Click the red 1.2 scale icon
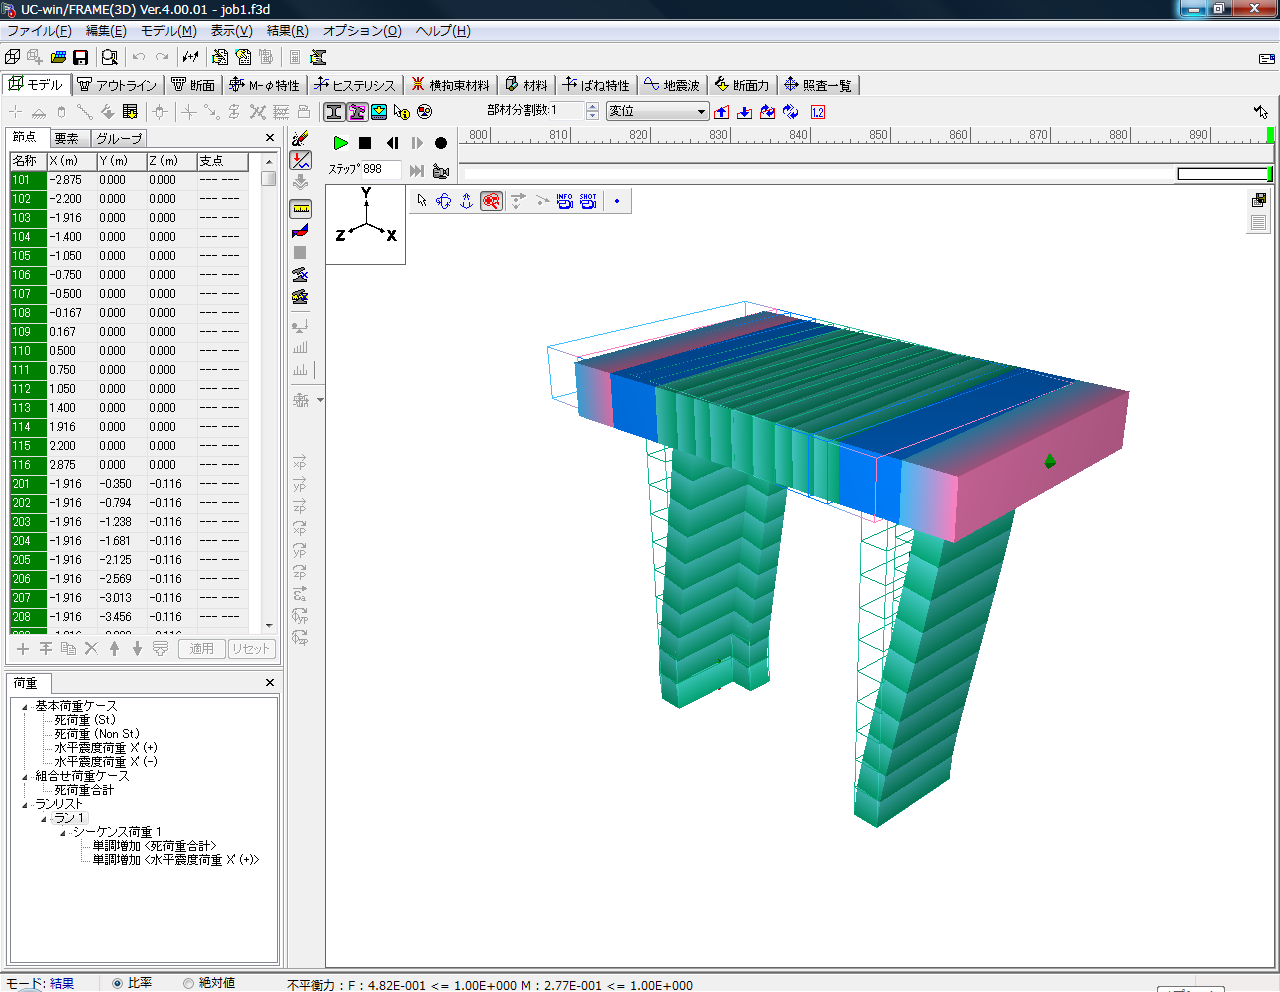Viewport: 1280px width, 992px height. click(817, 112)
